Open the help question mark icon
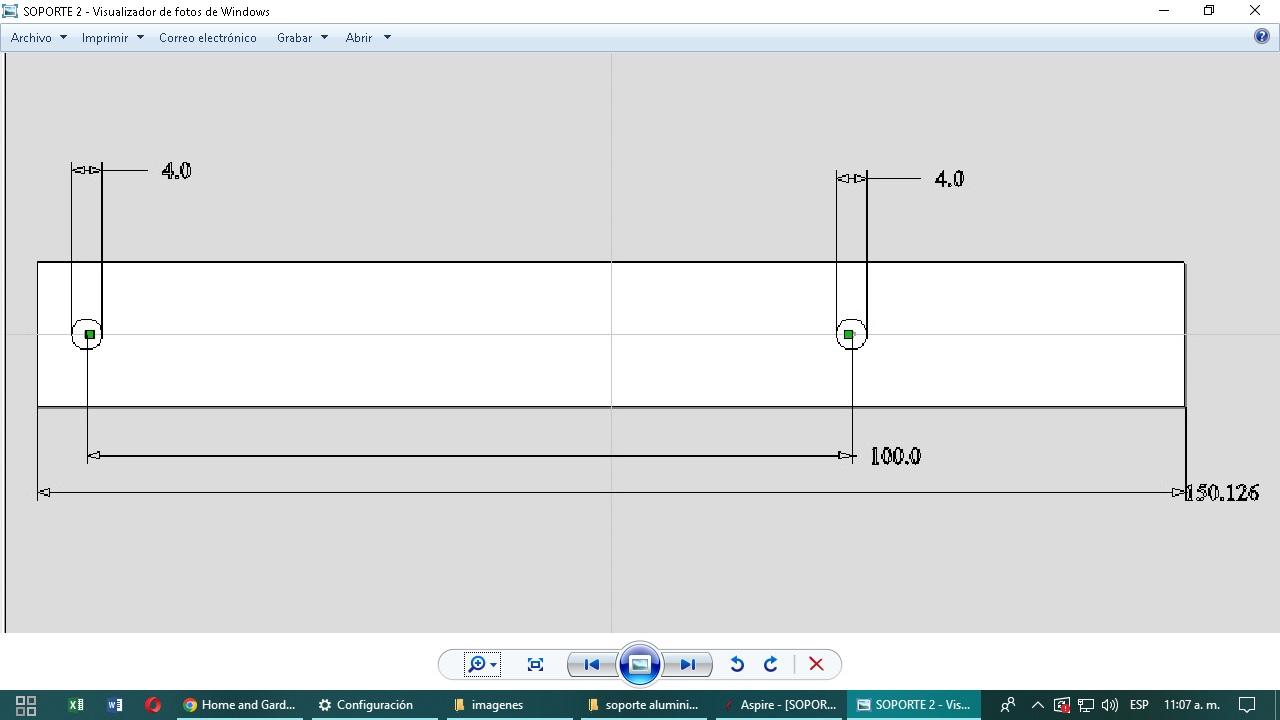Viewport: 1280px width, 720px height. pyautogui.click(x=1261, y=36)
